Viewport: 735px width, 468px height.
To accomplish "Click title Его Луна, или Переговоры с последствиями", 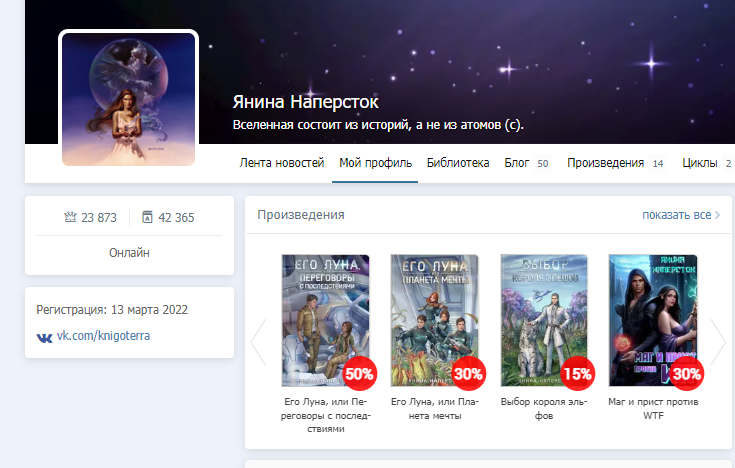I will click(x=326, y=415).
